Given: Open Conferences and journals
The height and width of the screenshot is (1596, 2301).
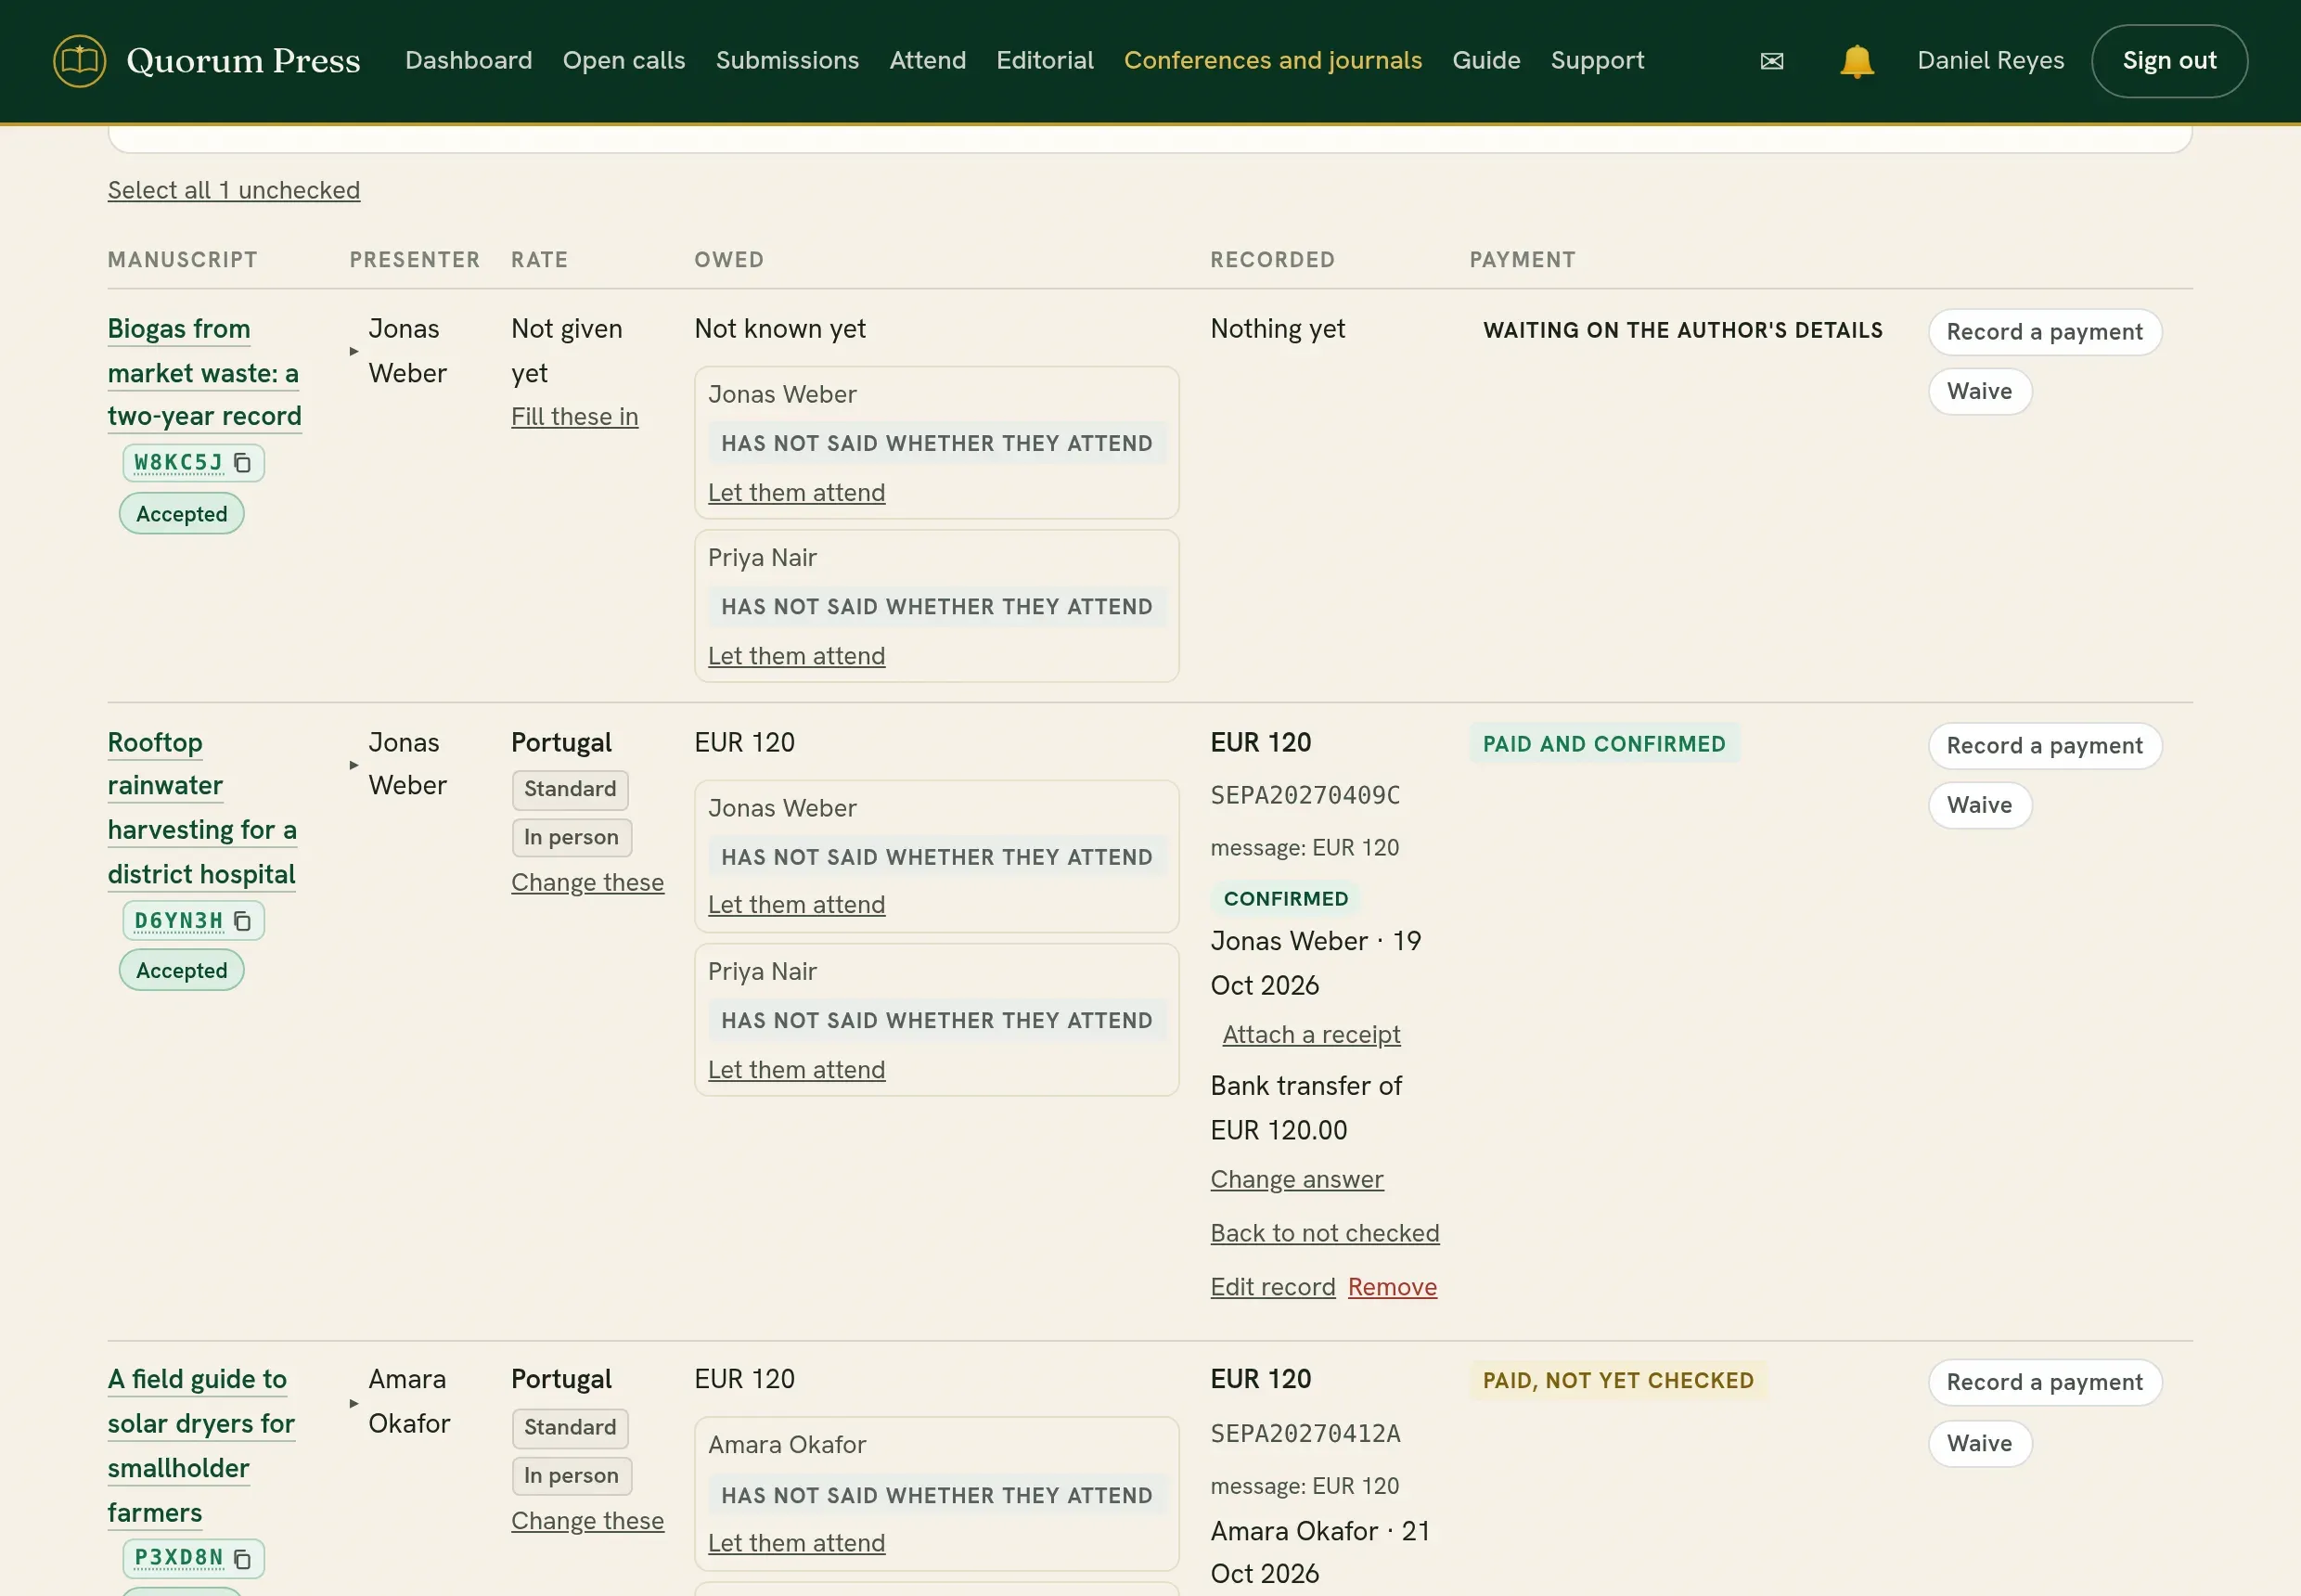Looking at the screenshot, I should point(1272,61).
